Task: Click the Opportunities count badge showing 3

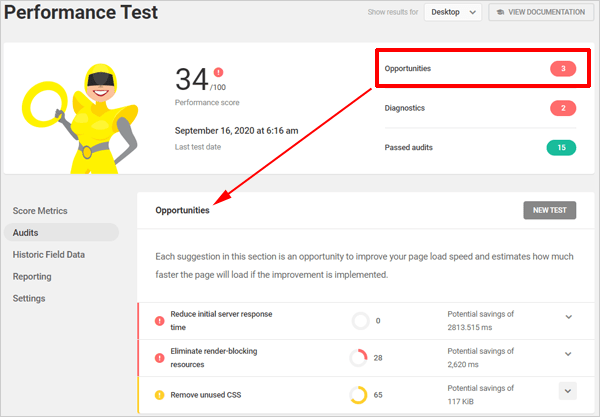Action: pyautogui.click(x=563, y=69)
